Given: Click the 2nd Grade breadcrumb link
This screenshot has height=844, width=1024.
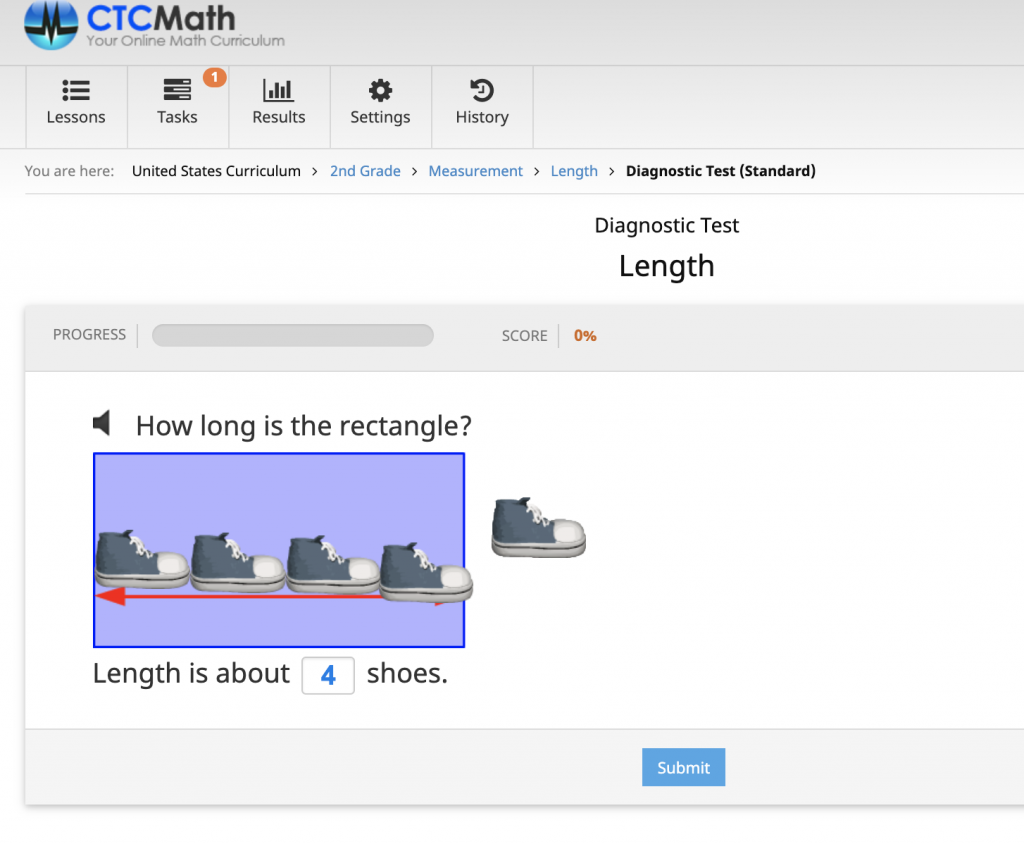Looking at the screenshot, I should pos(365,171).
